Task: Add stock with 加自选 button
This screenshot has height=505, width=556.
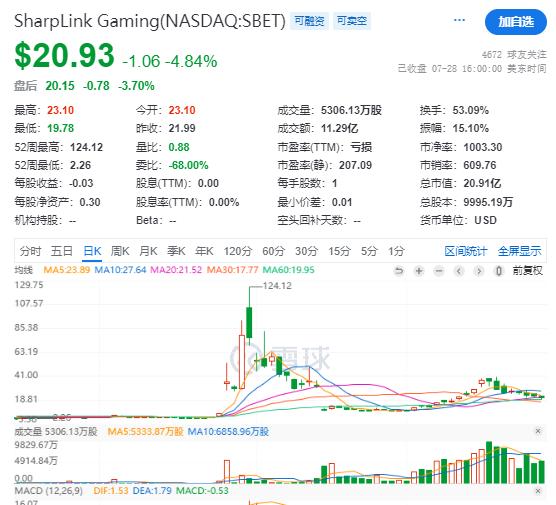Action: click(x=516, y=22)
